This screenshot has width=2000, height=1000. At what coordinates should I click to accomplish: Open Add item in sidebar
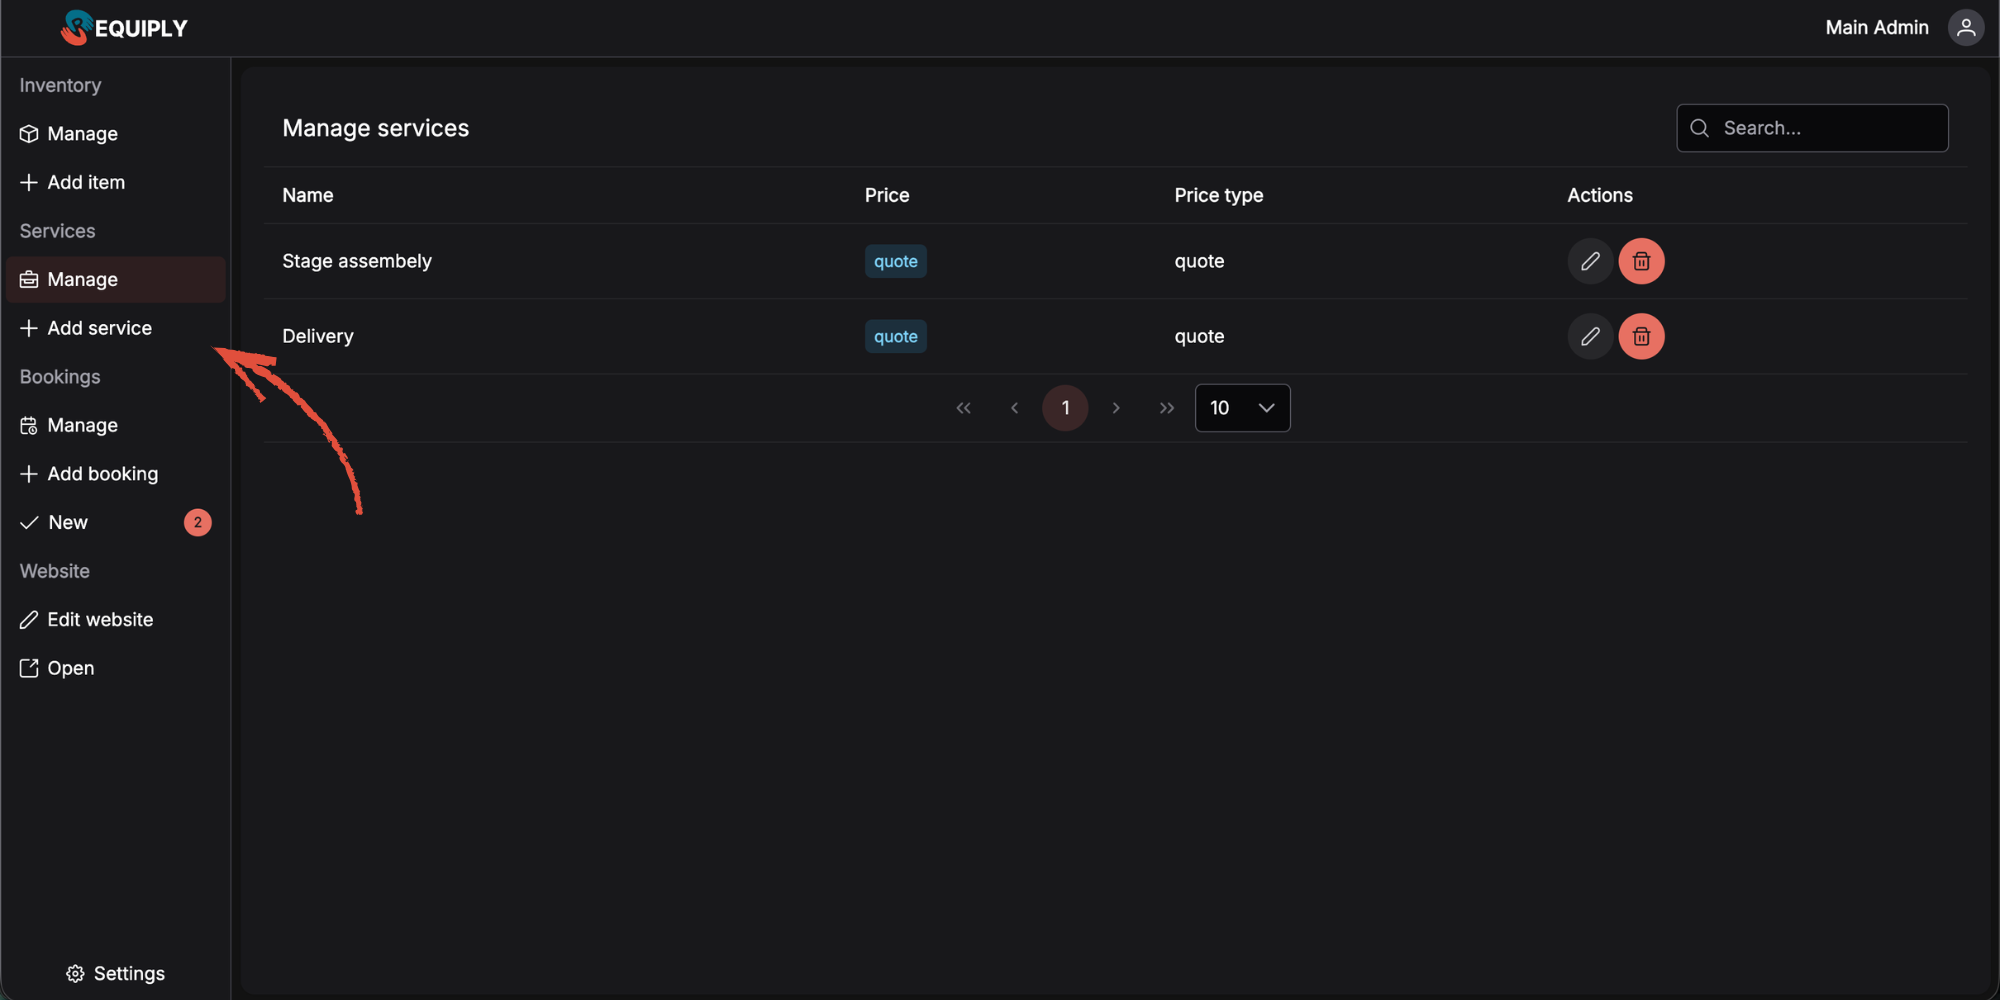[86, 182]
